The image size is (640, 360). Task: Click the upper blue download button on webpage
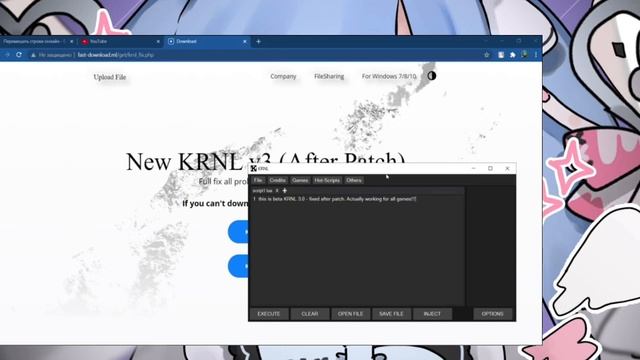coord(238,232)
